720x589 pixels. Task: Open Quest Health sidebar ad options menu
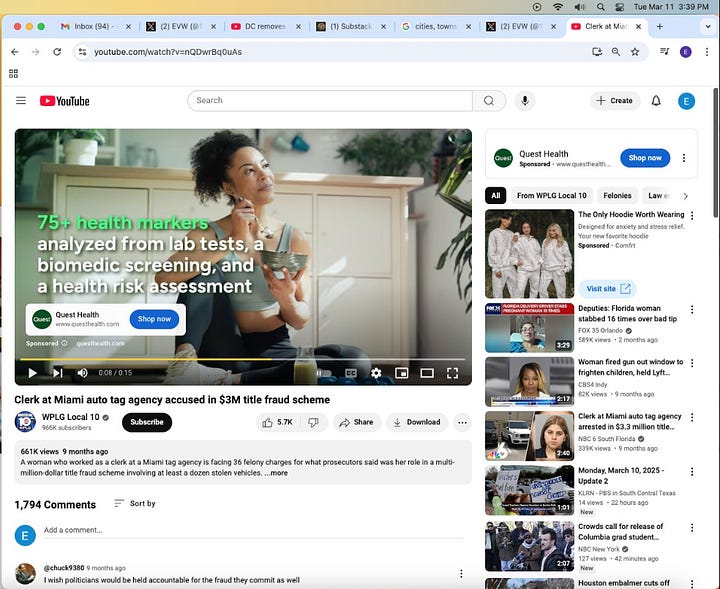pyautogui.click(x=684, y=158)
